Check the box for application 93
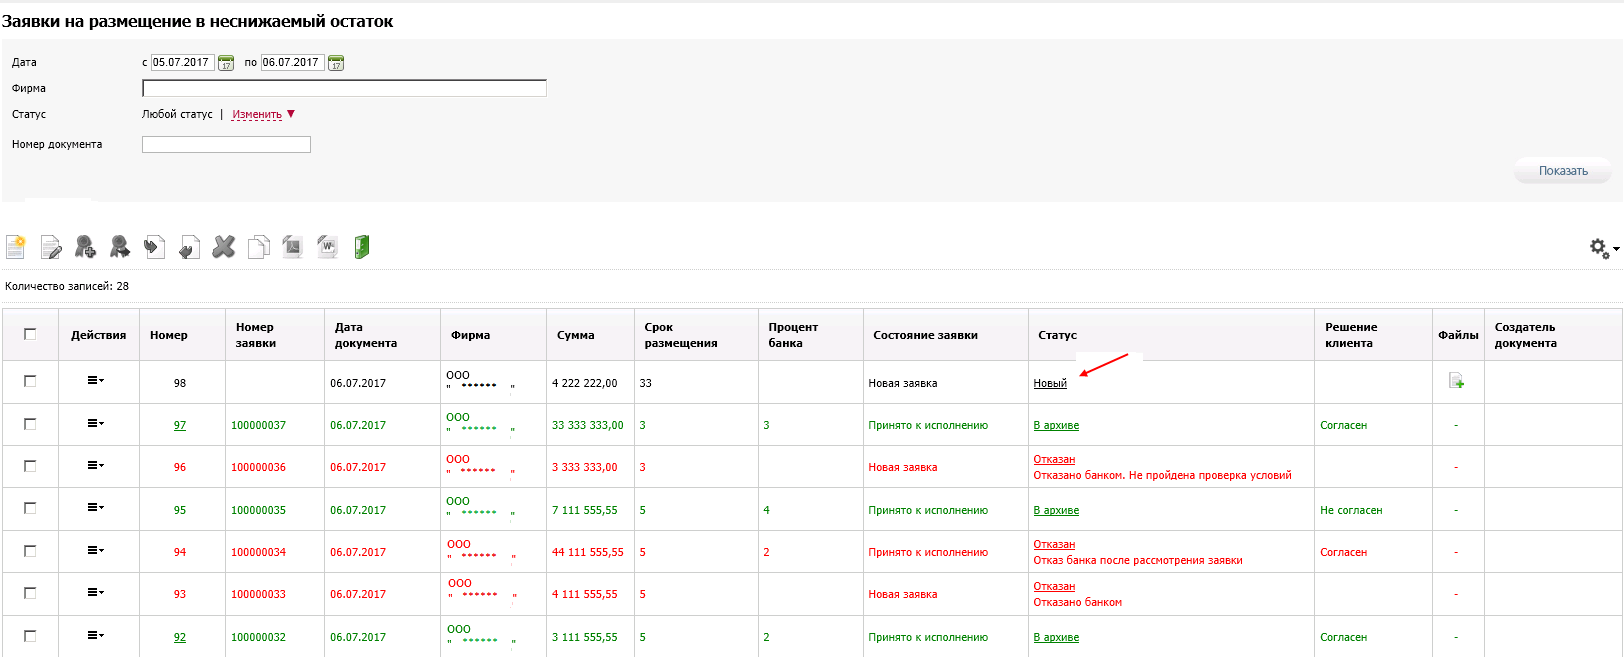Screen dimensions: 1624x657 30,593
